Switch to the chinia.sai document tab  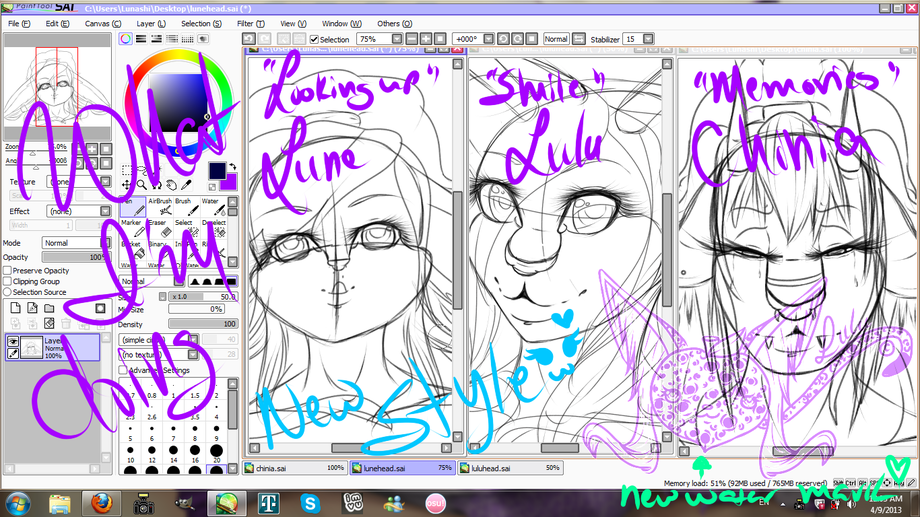[295, 468]
